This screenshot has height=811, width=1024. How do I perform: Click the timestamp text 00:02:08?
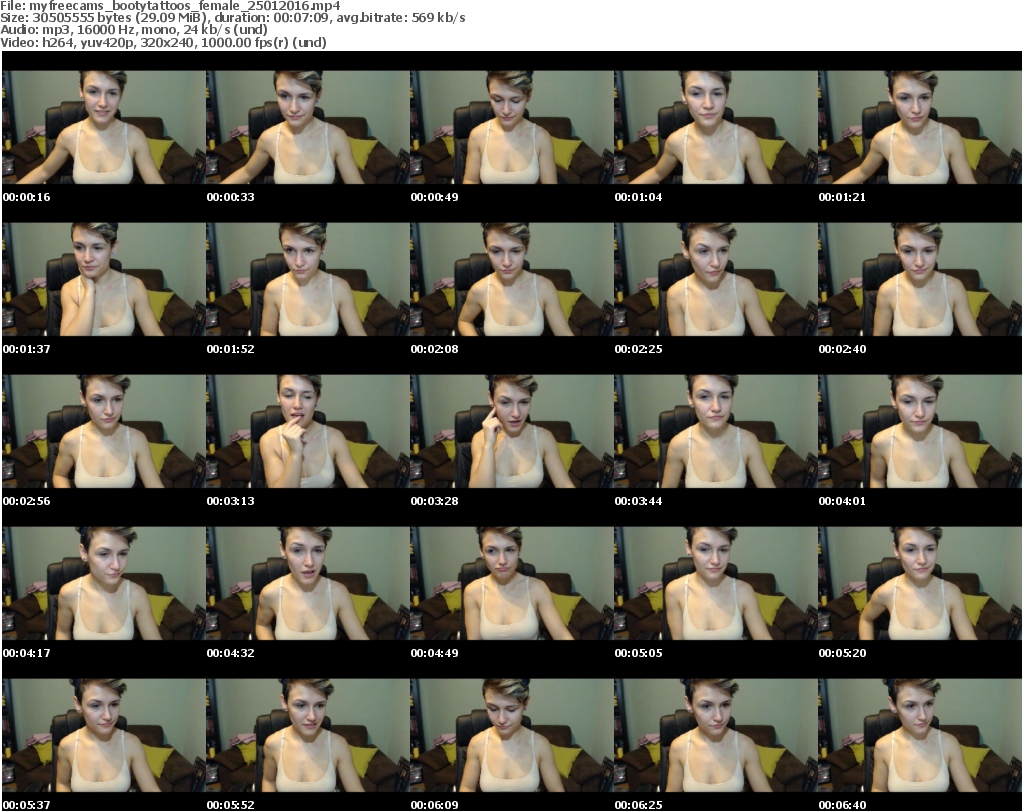(434, 349)
